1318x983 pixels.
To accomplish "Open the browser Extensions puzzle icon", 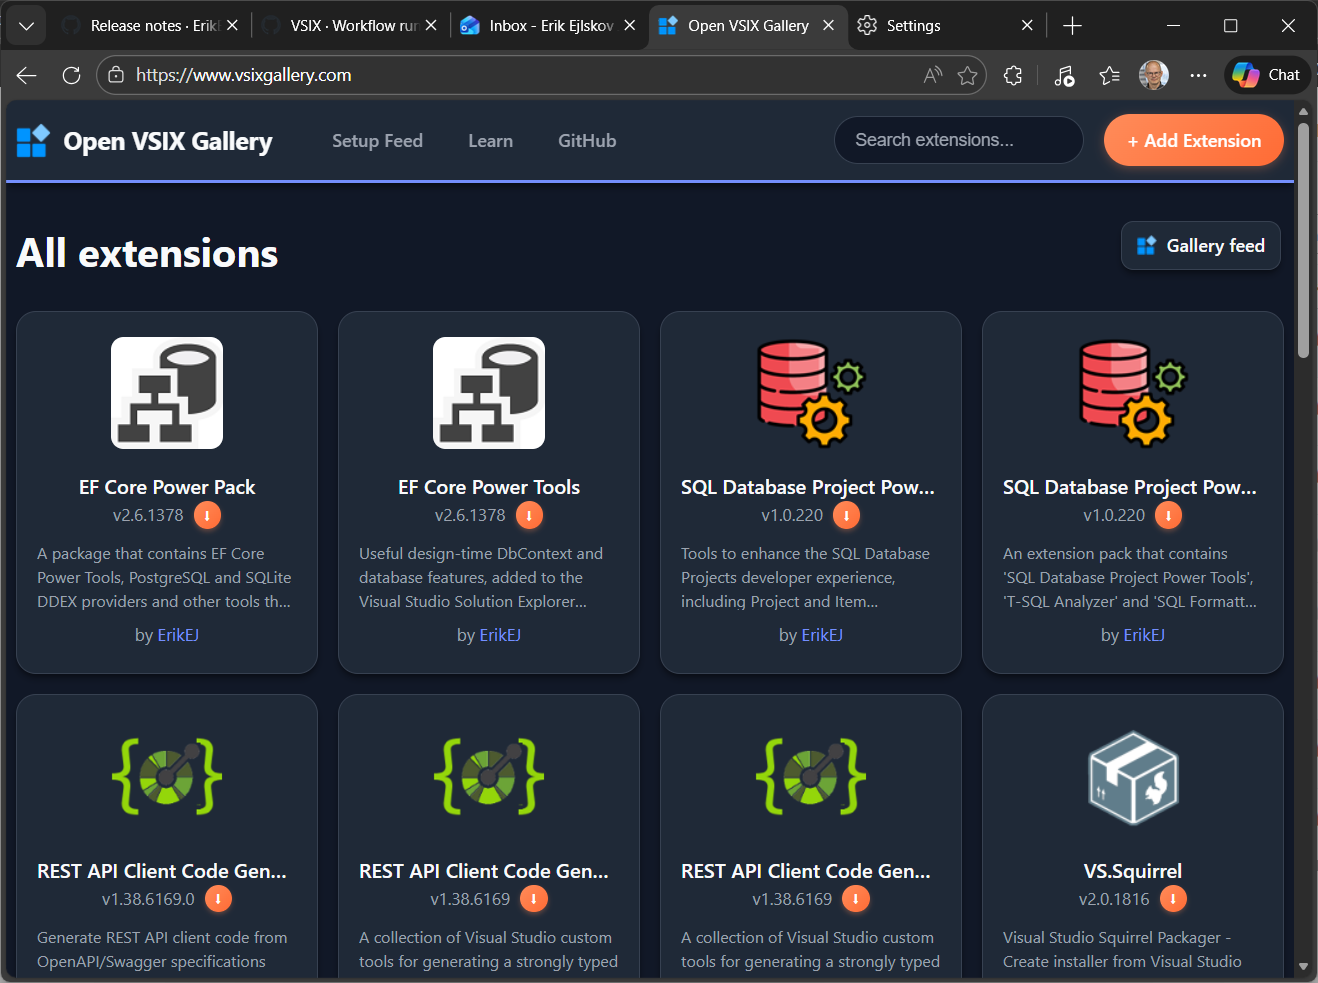I will click(1013, 75).
